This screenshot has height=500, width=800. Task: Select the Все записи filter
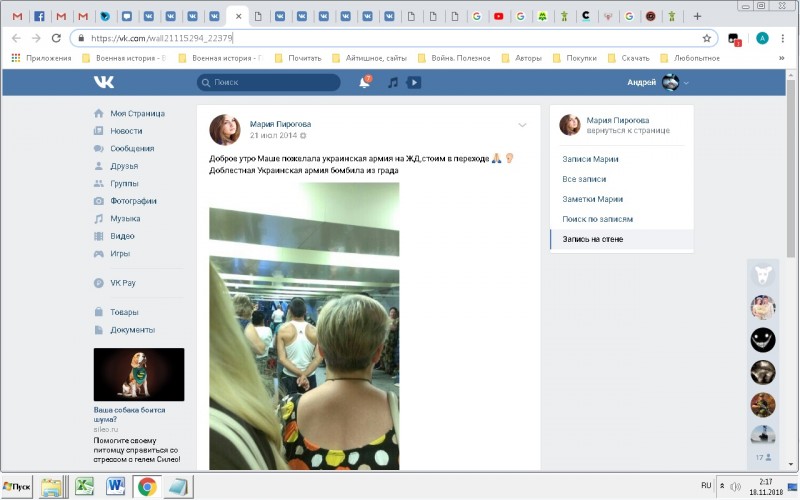[584, 179]
